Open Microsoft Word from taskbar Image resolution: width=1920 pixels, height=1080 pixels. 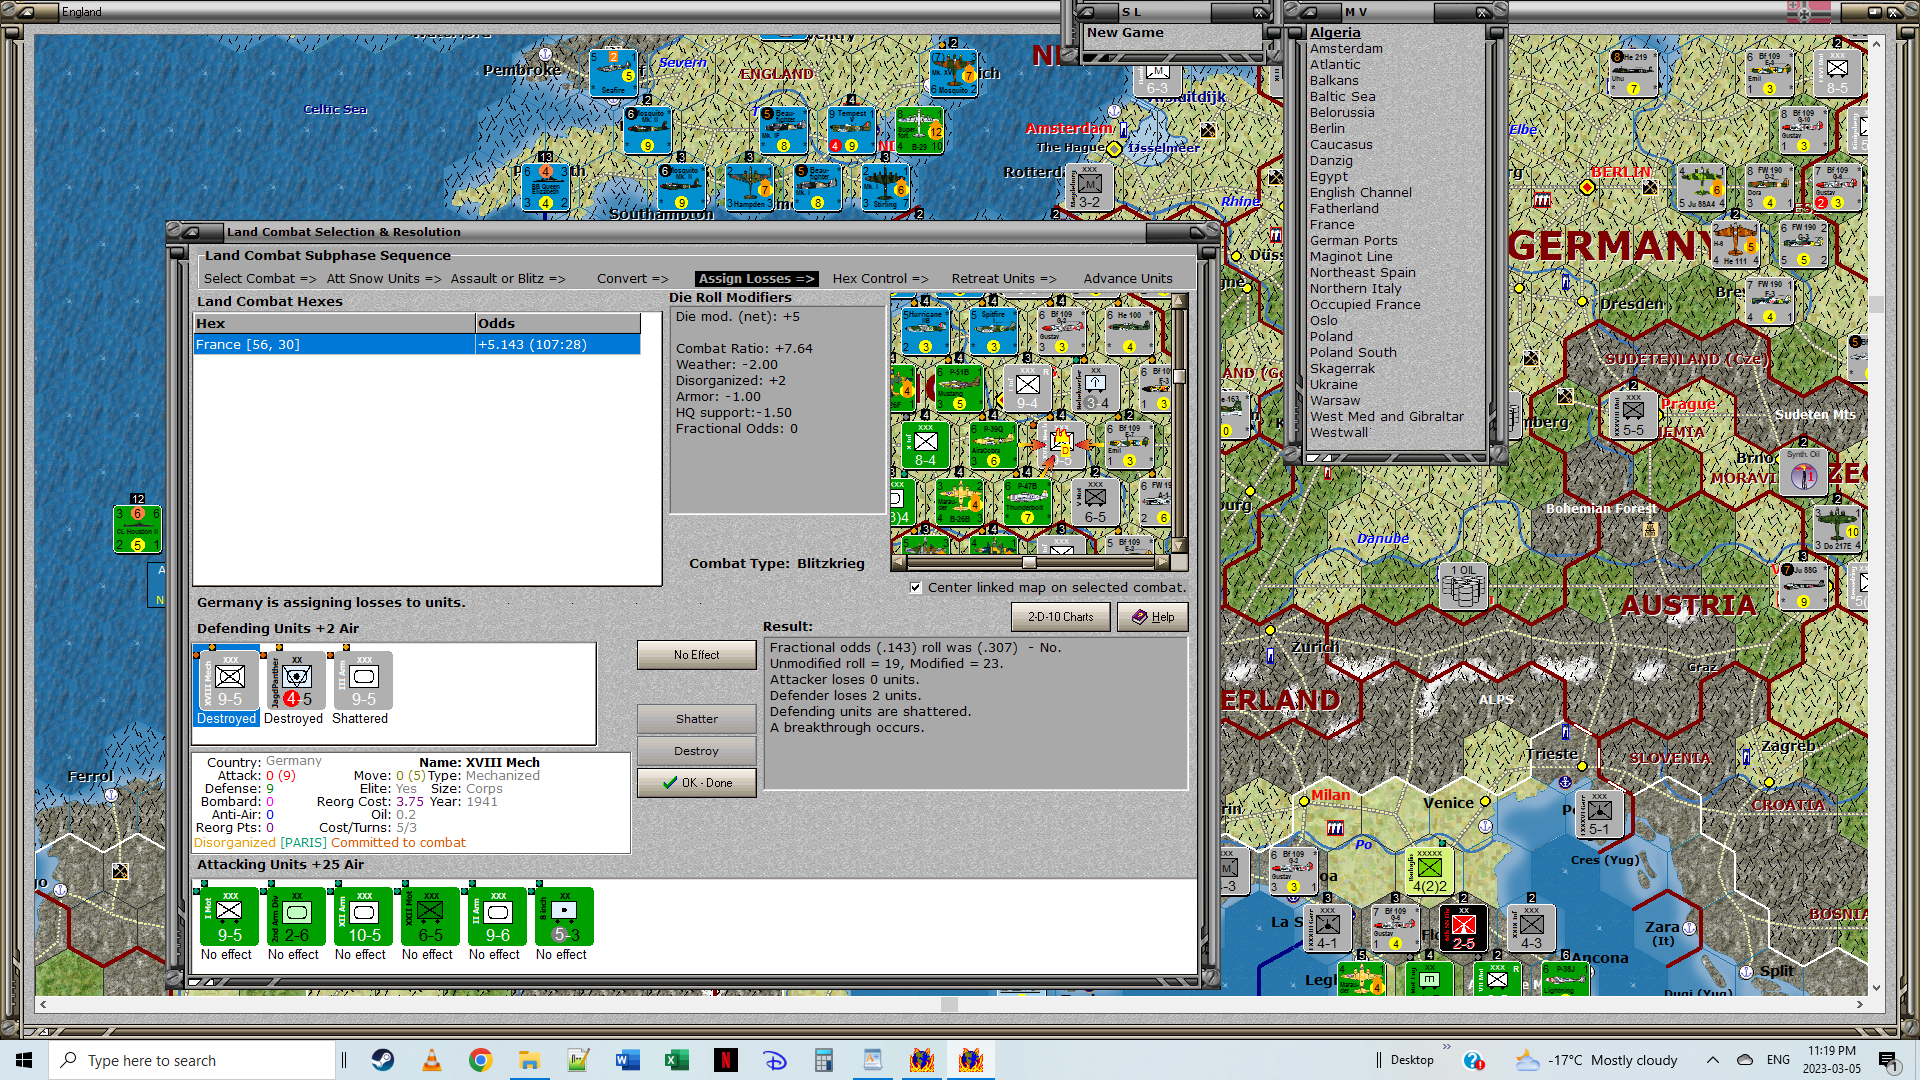click(x=628, y=1060)
